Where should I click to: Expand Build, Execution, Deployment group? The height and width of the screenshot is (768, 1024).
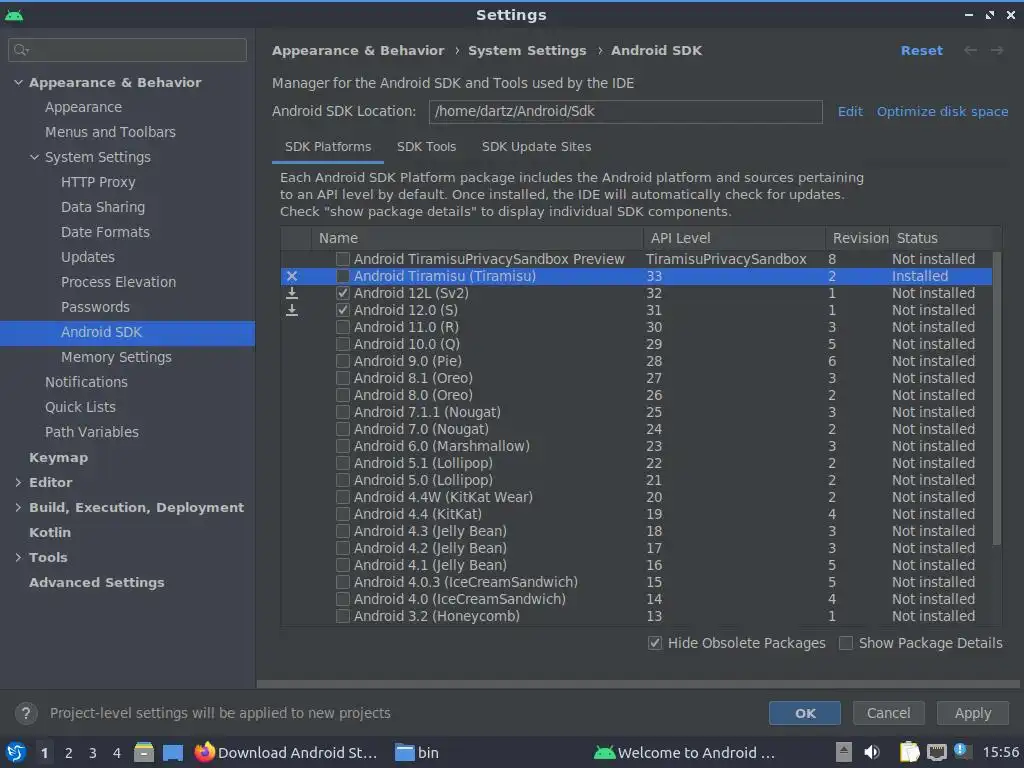tap(18, 507)
